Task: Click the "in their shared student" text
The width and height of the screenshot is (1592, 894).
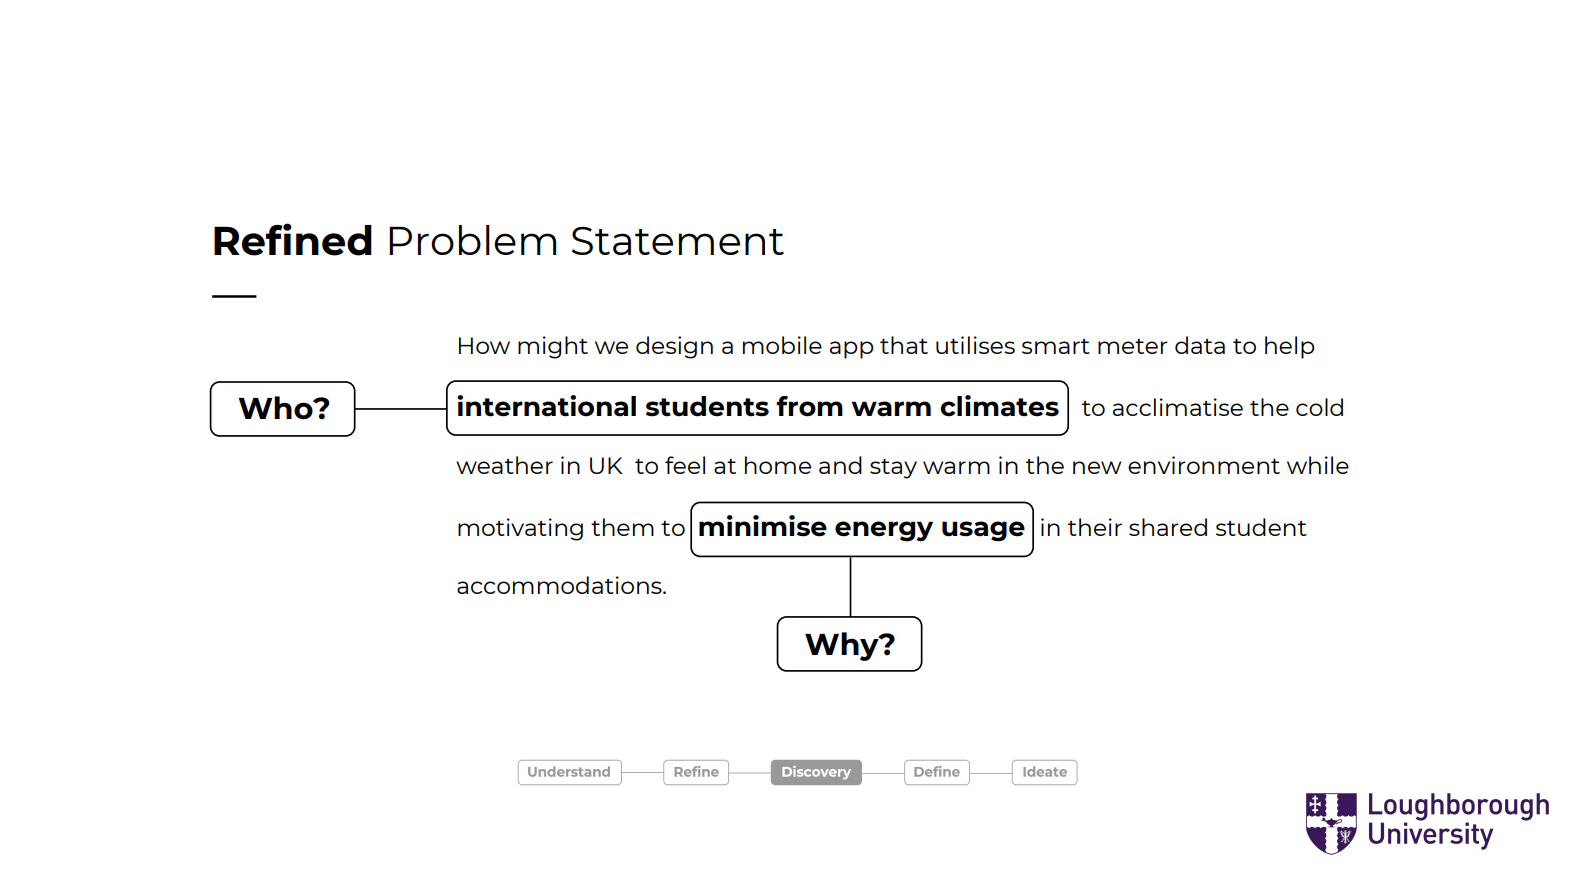Action: click(x=1172, y=528)
